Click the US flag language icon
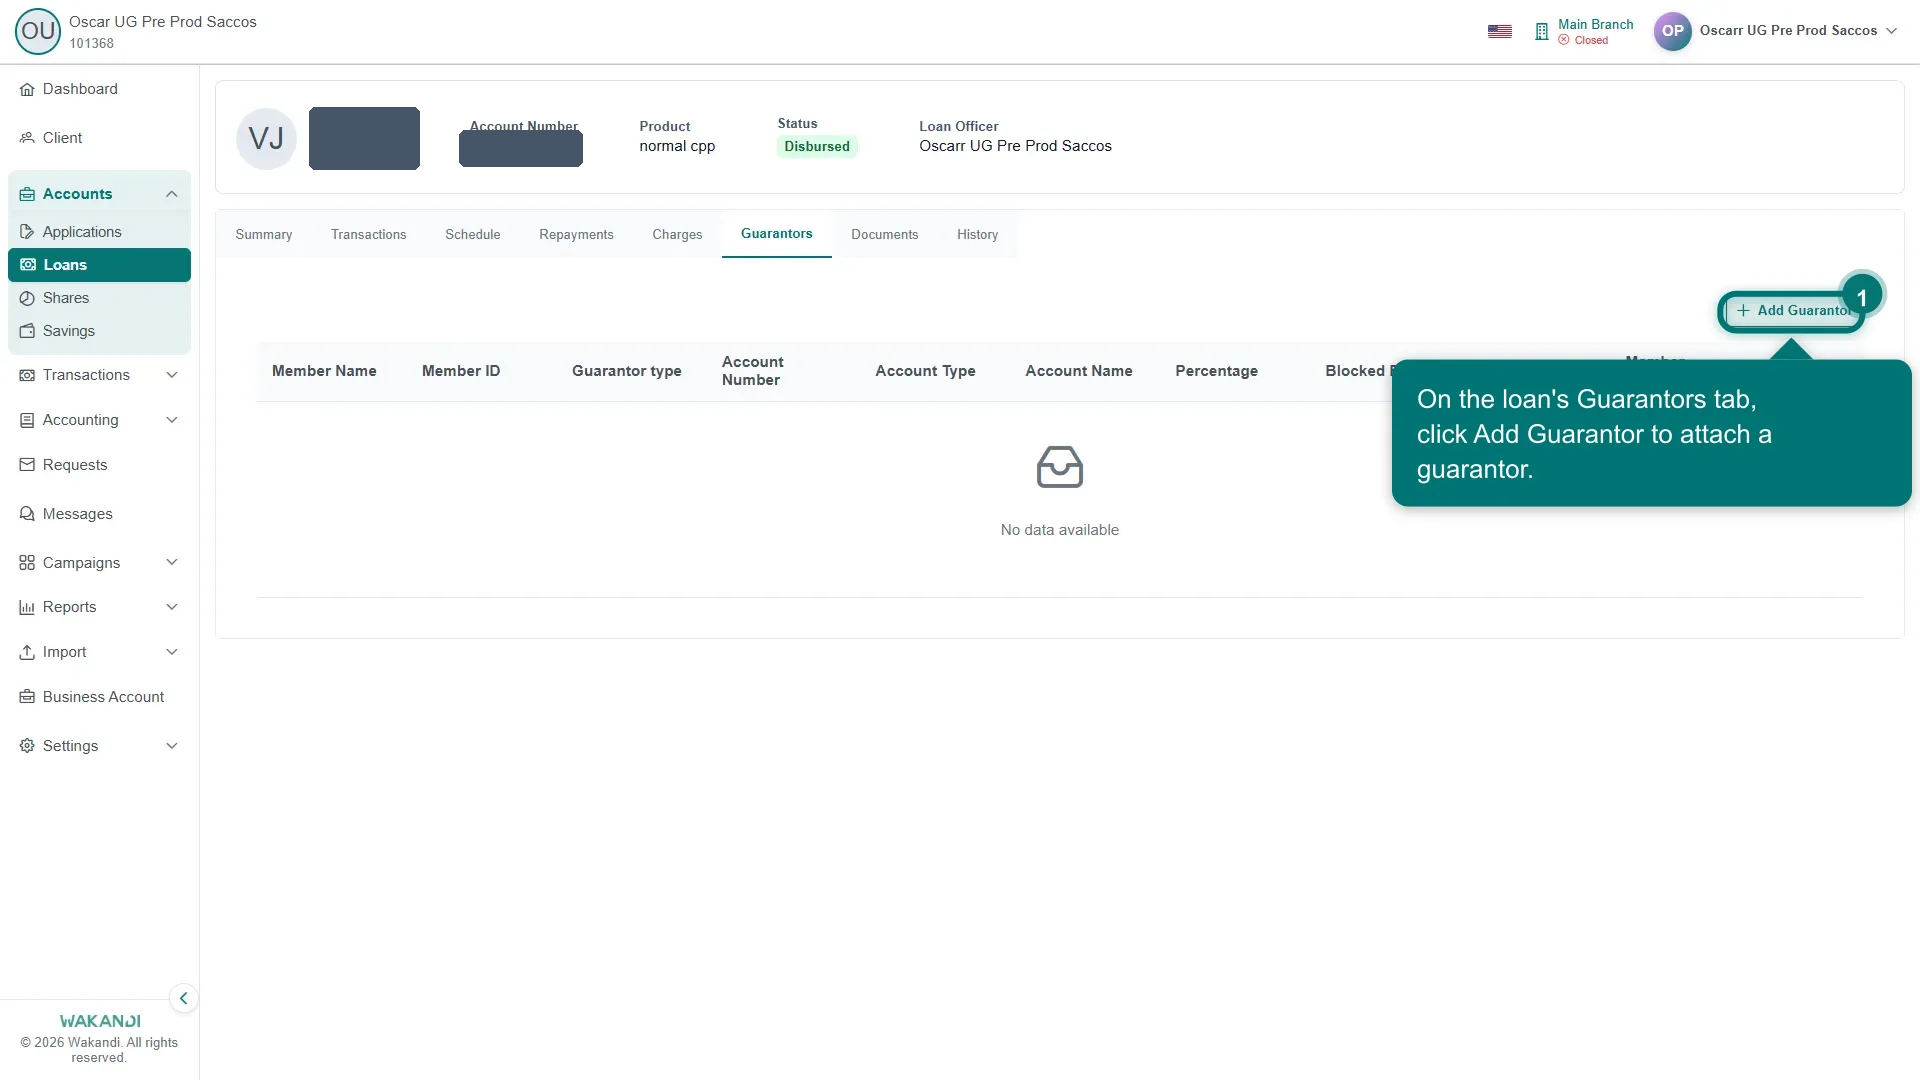Image resolution: width=1920 pixels, height=1080 pixels. pos(1500,31)
